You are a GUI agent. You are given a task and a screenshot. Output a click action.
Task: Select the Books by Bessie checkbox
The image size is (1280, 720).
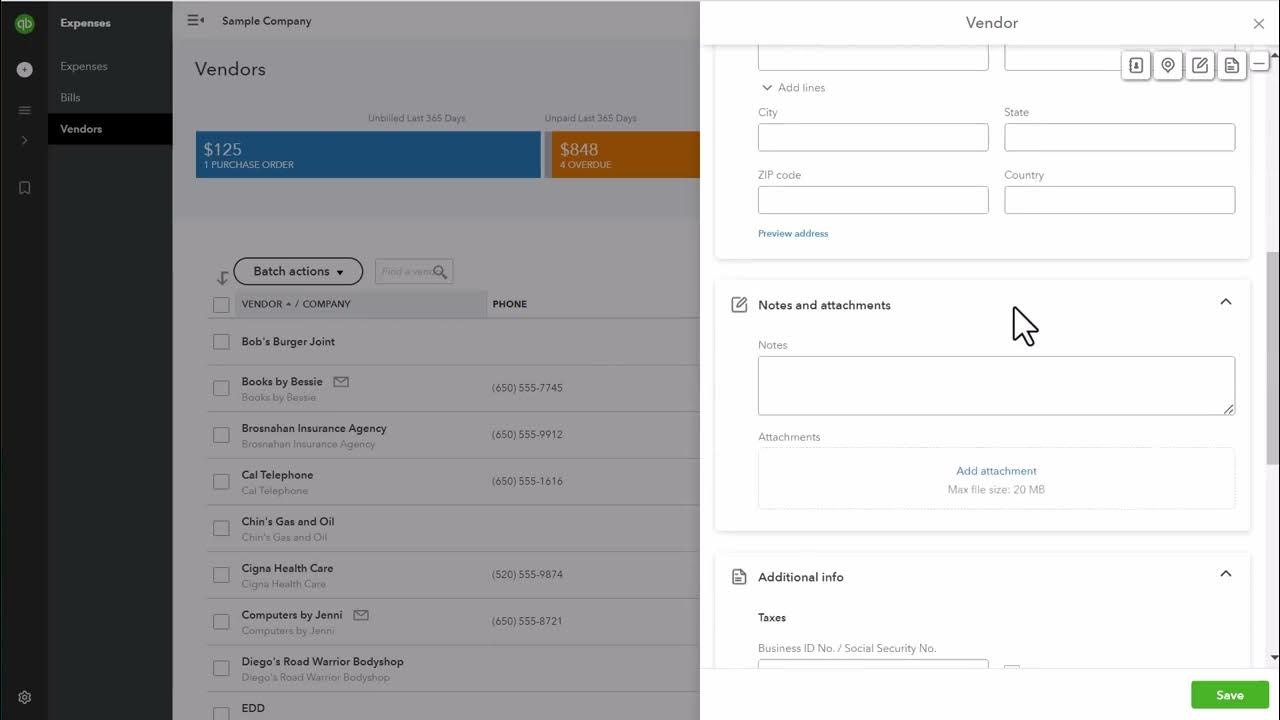221,388
